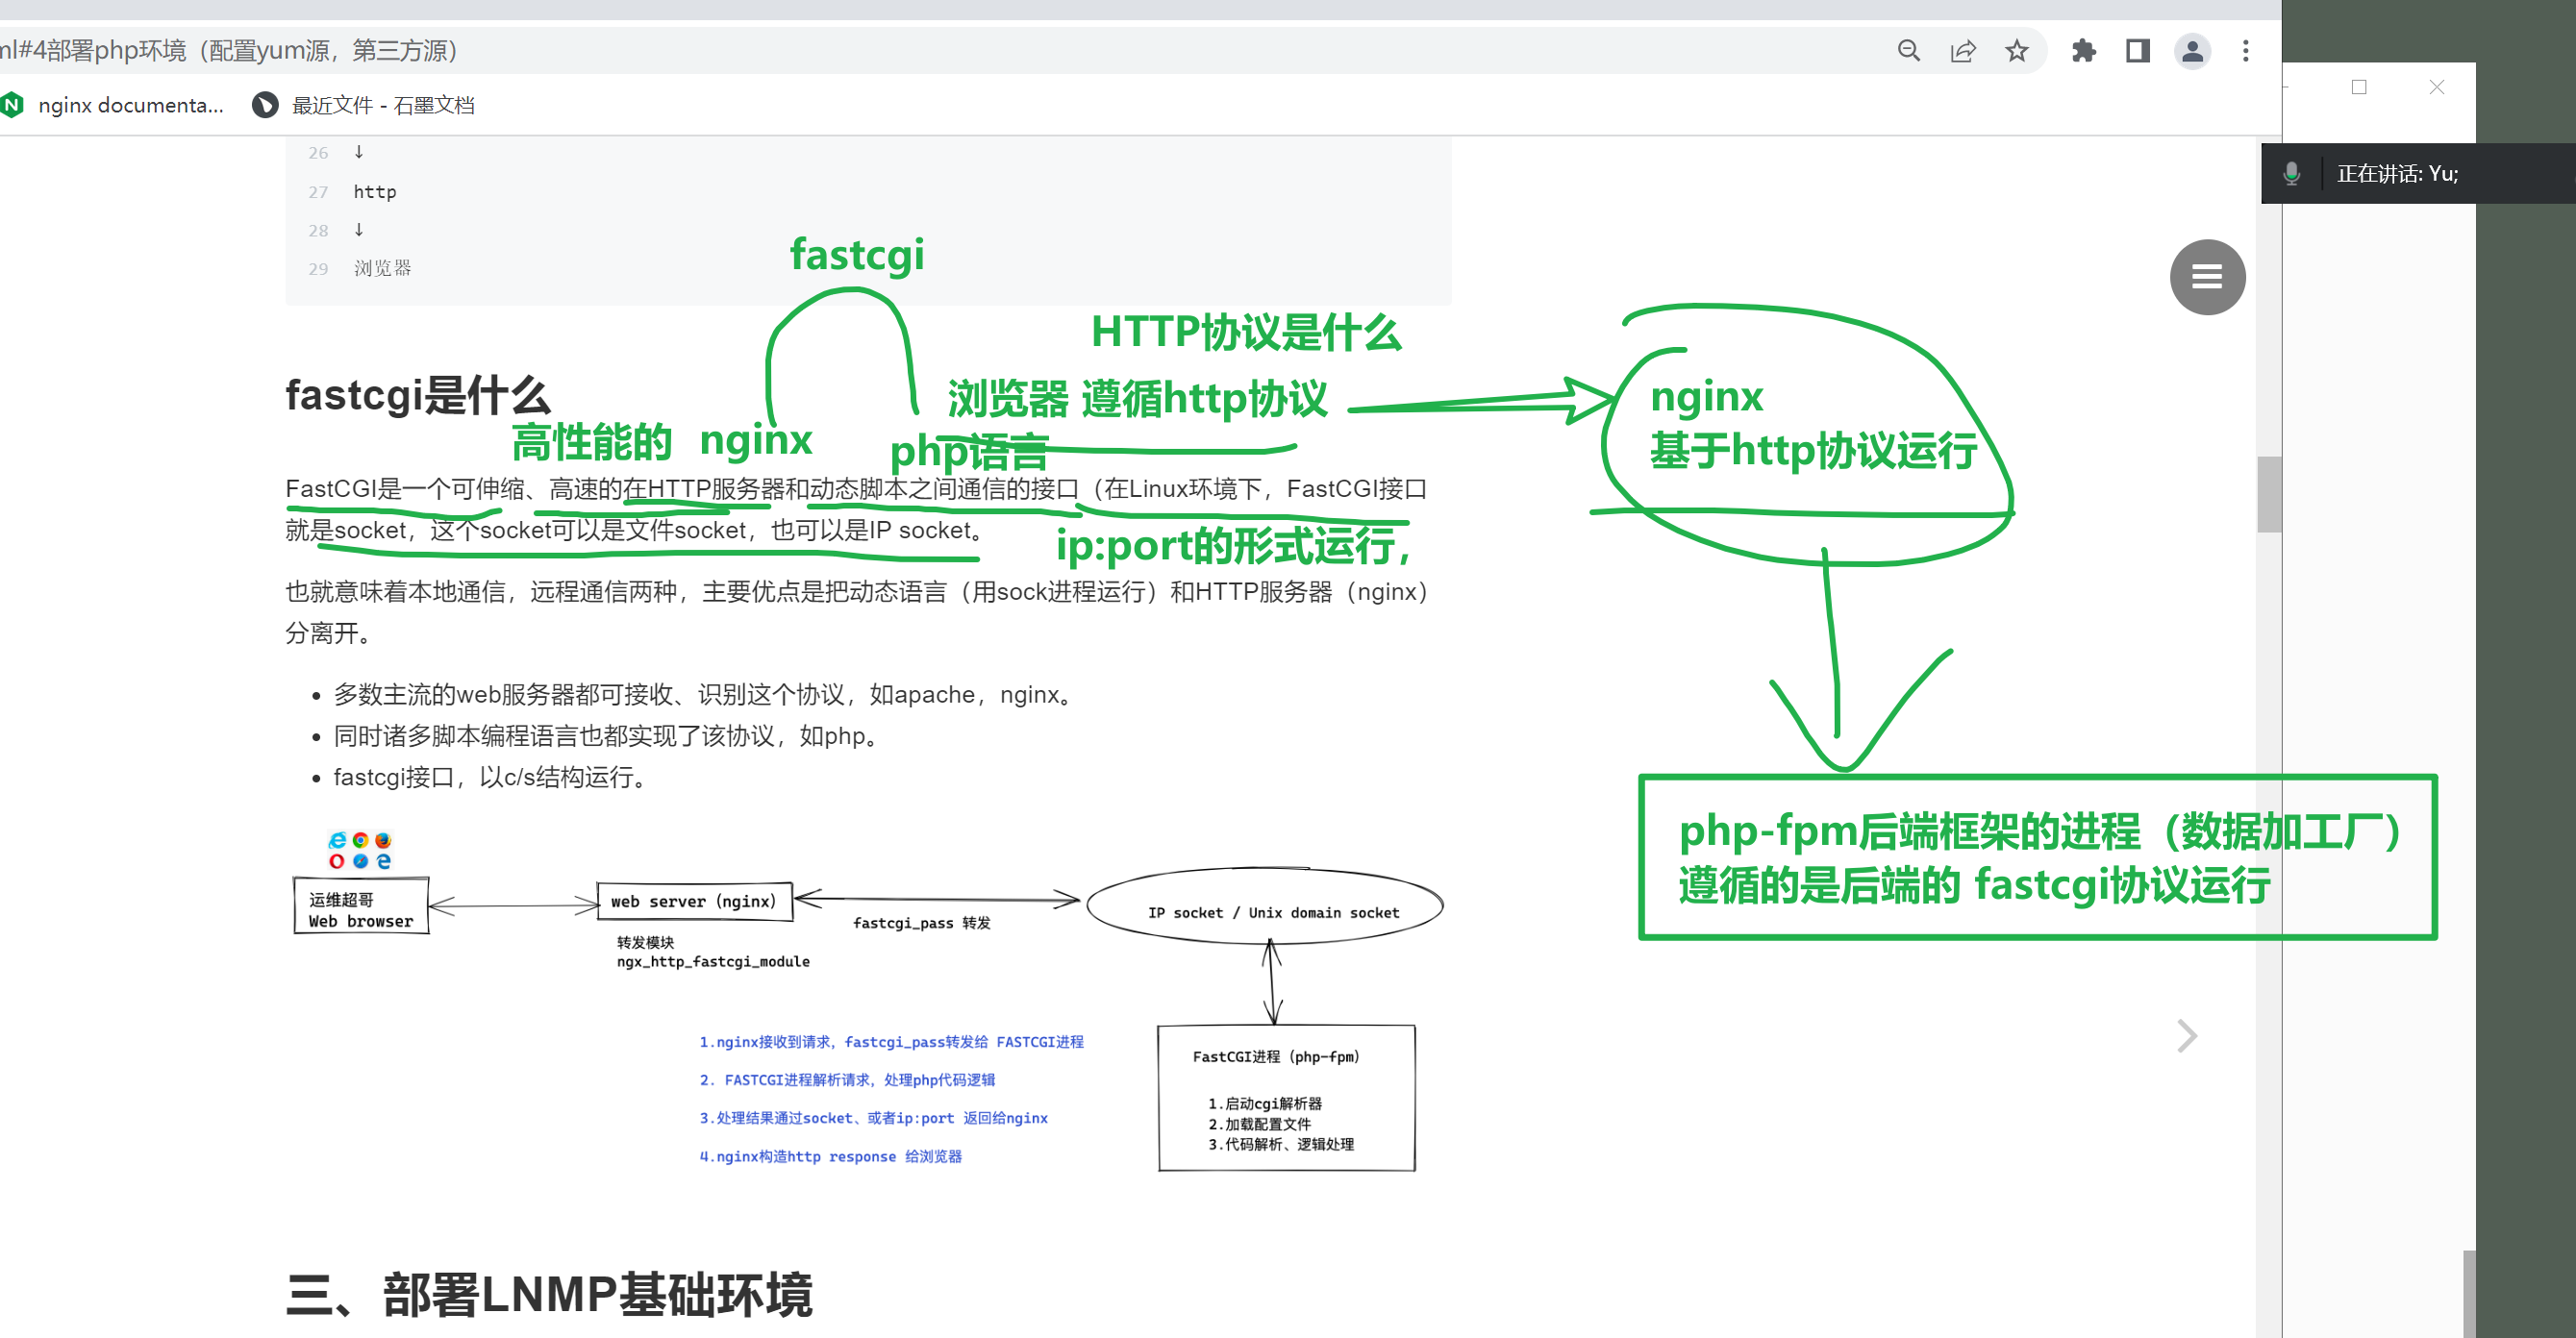2576x1338 pixels.
Task: Click the share icon next to the address bar
Action: 1963,50
